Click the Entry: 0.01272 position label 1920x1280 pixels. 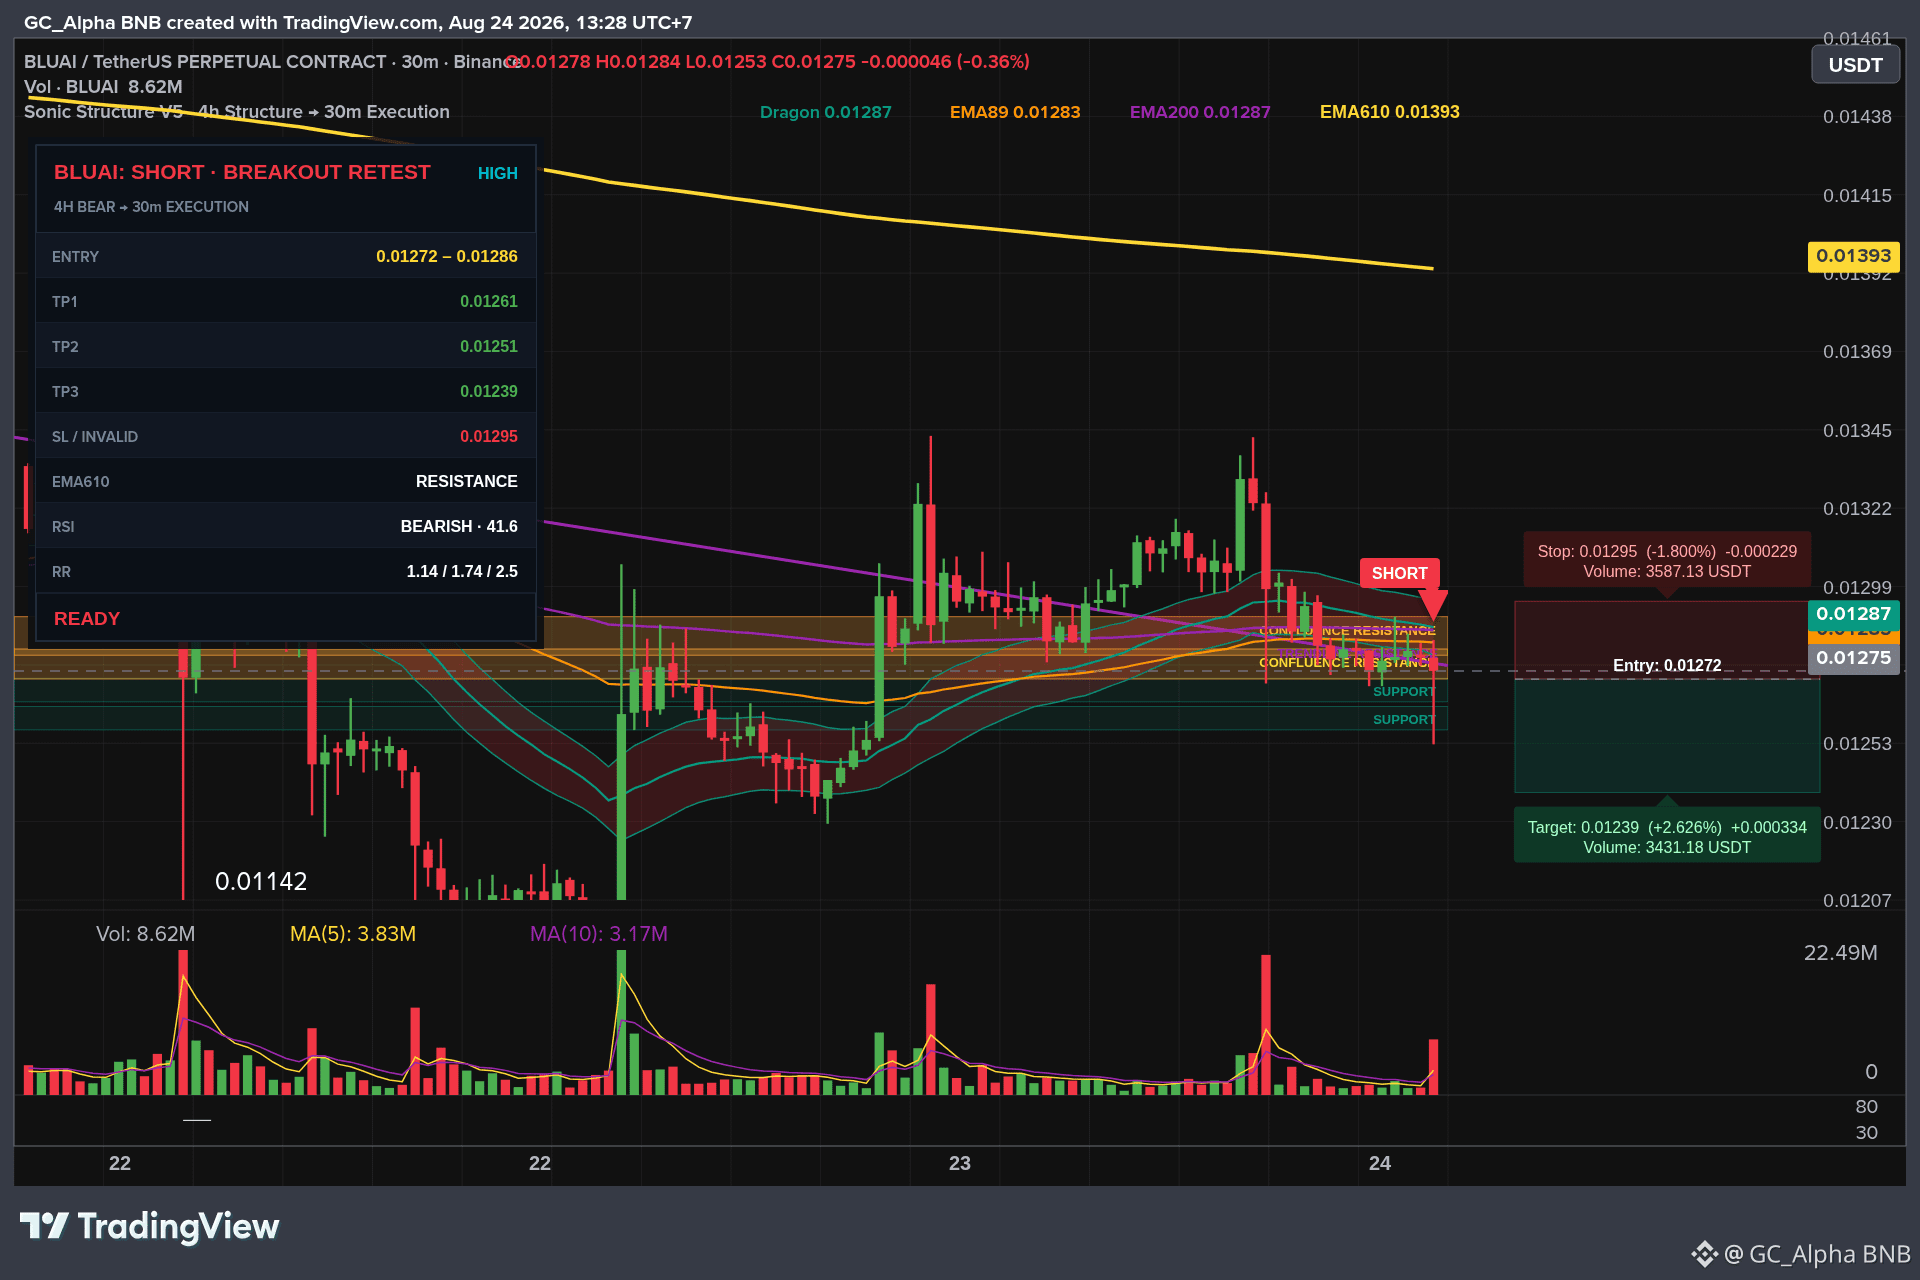1667,665
